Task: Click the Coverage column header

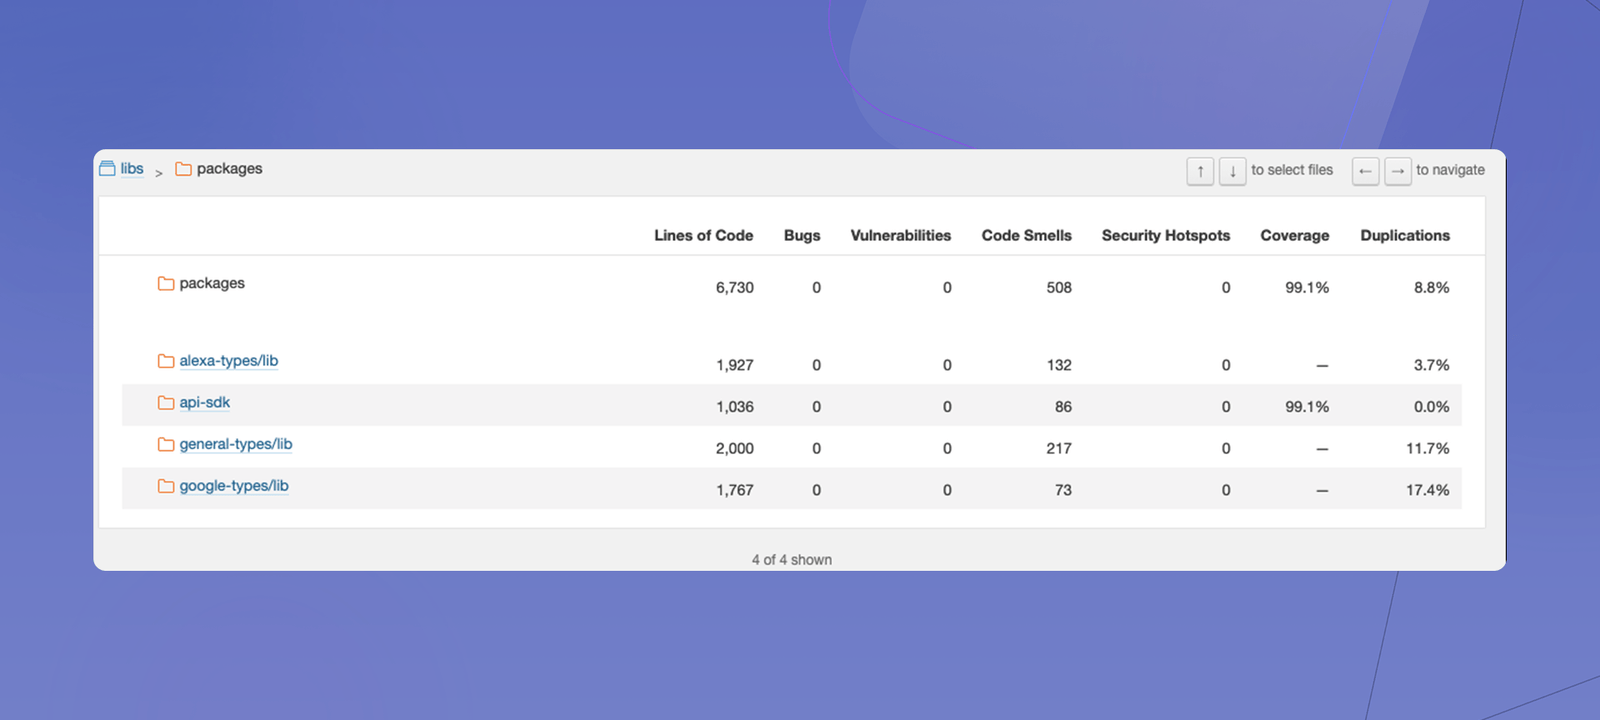Action: click(1294, 235)
